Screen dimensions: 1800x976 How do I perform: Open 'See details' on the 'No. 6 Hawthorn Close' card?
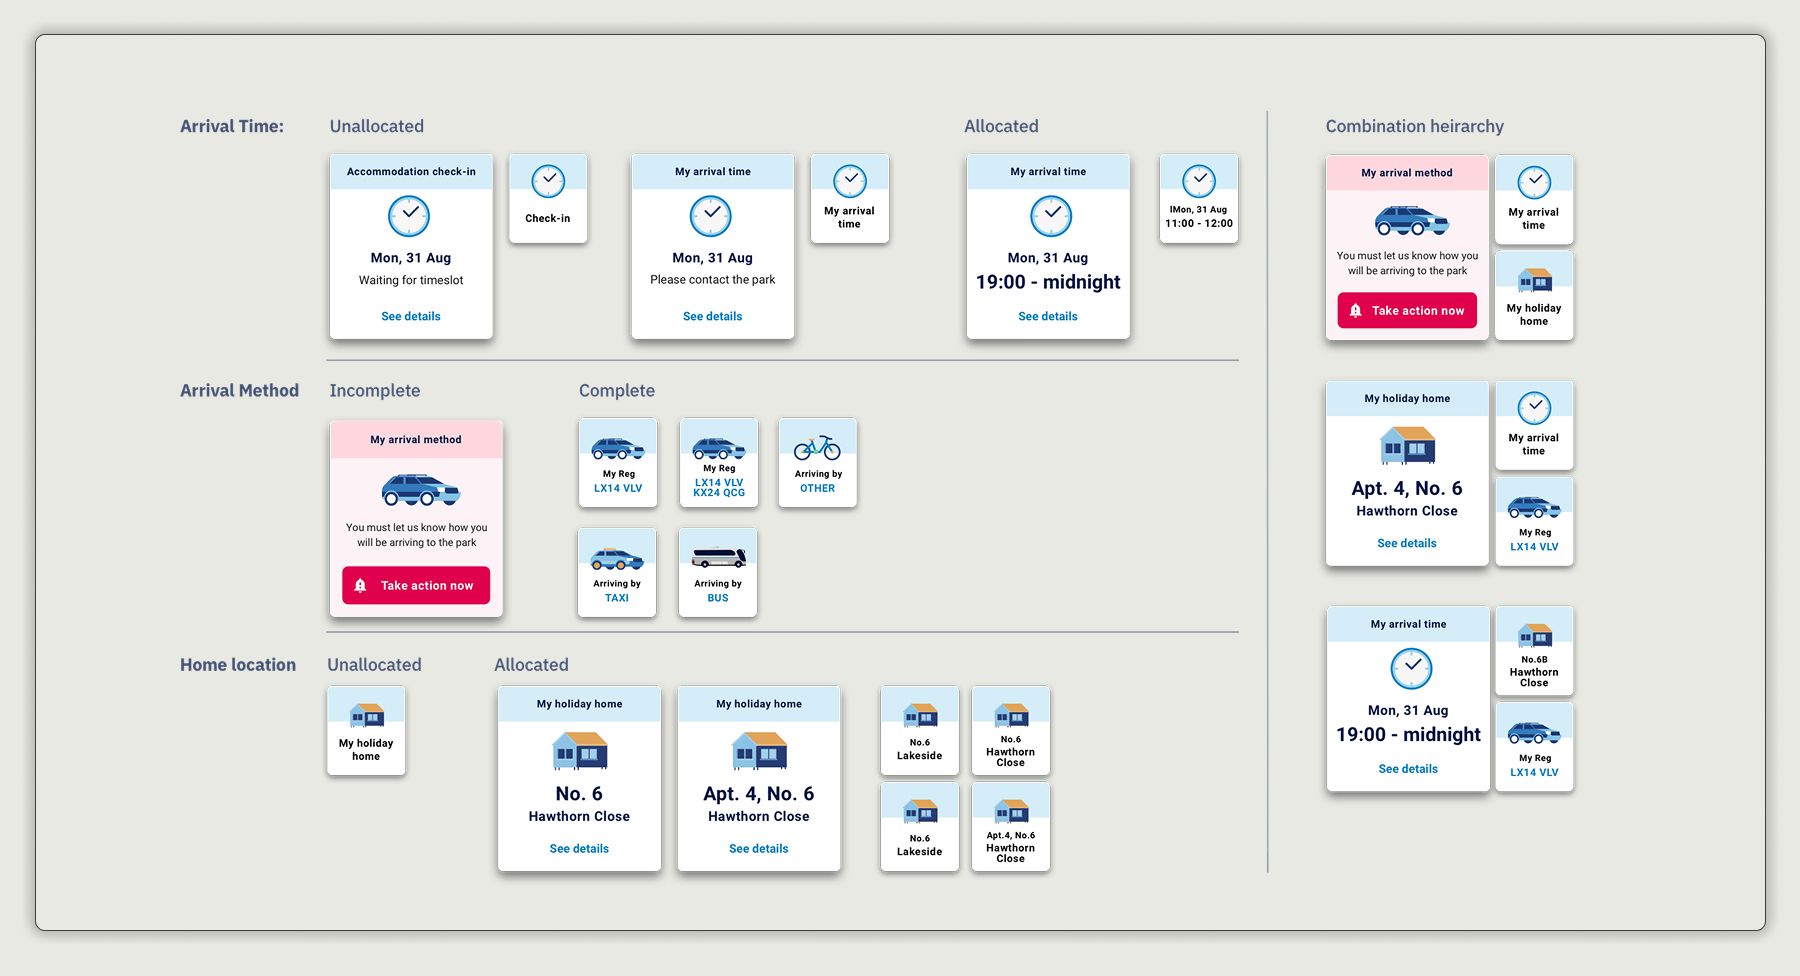(x=579, y=848)
